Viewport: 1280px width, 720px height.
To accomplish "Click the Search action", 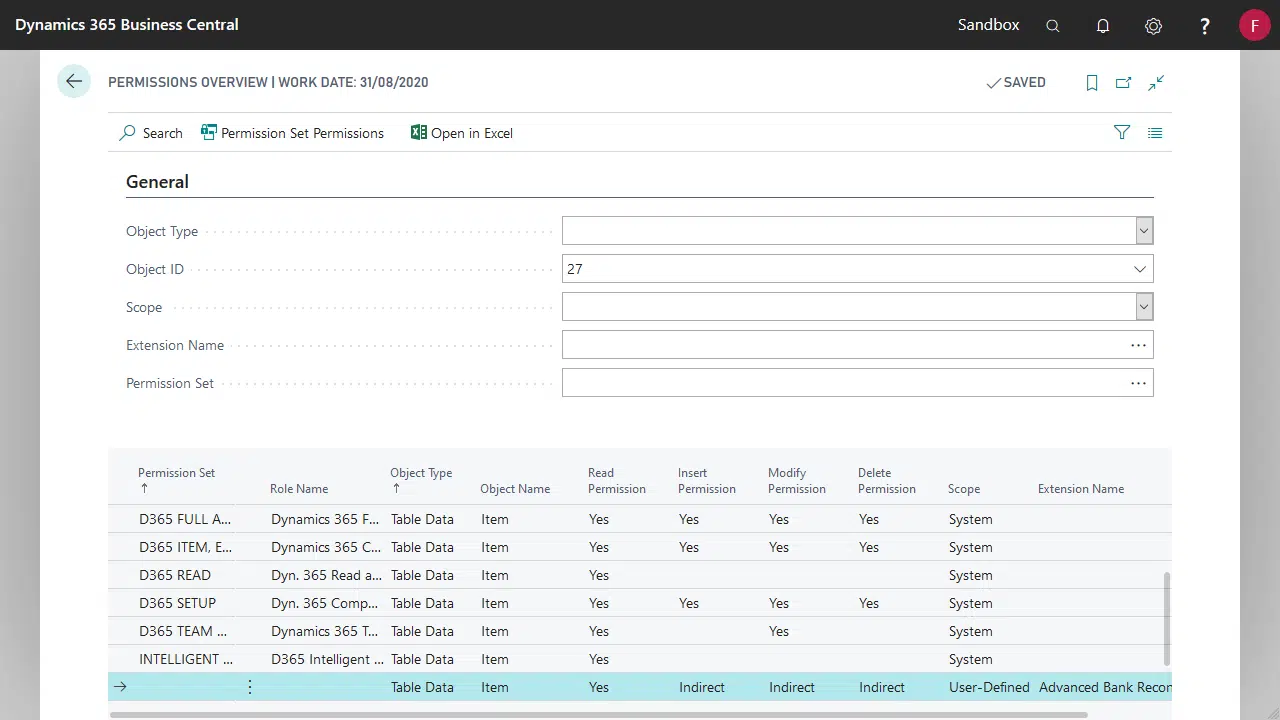I will [151, 133].
